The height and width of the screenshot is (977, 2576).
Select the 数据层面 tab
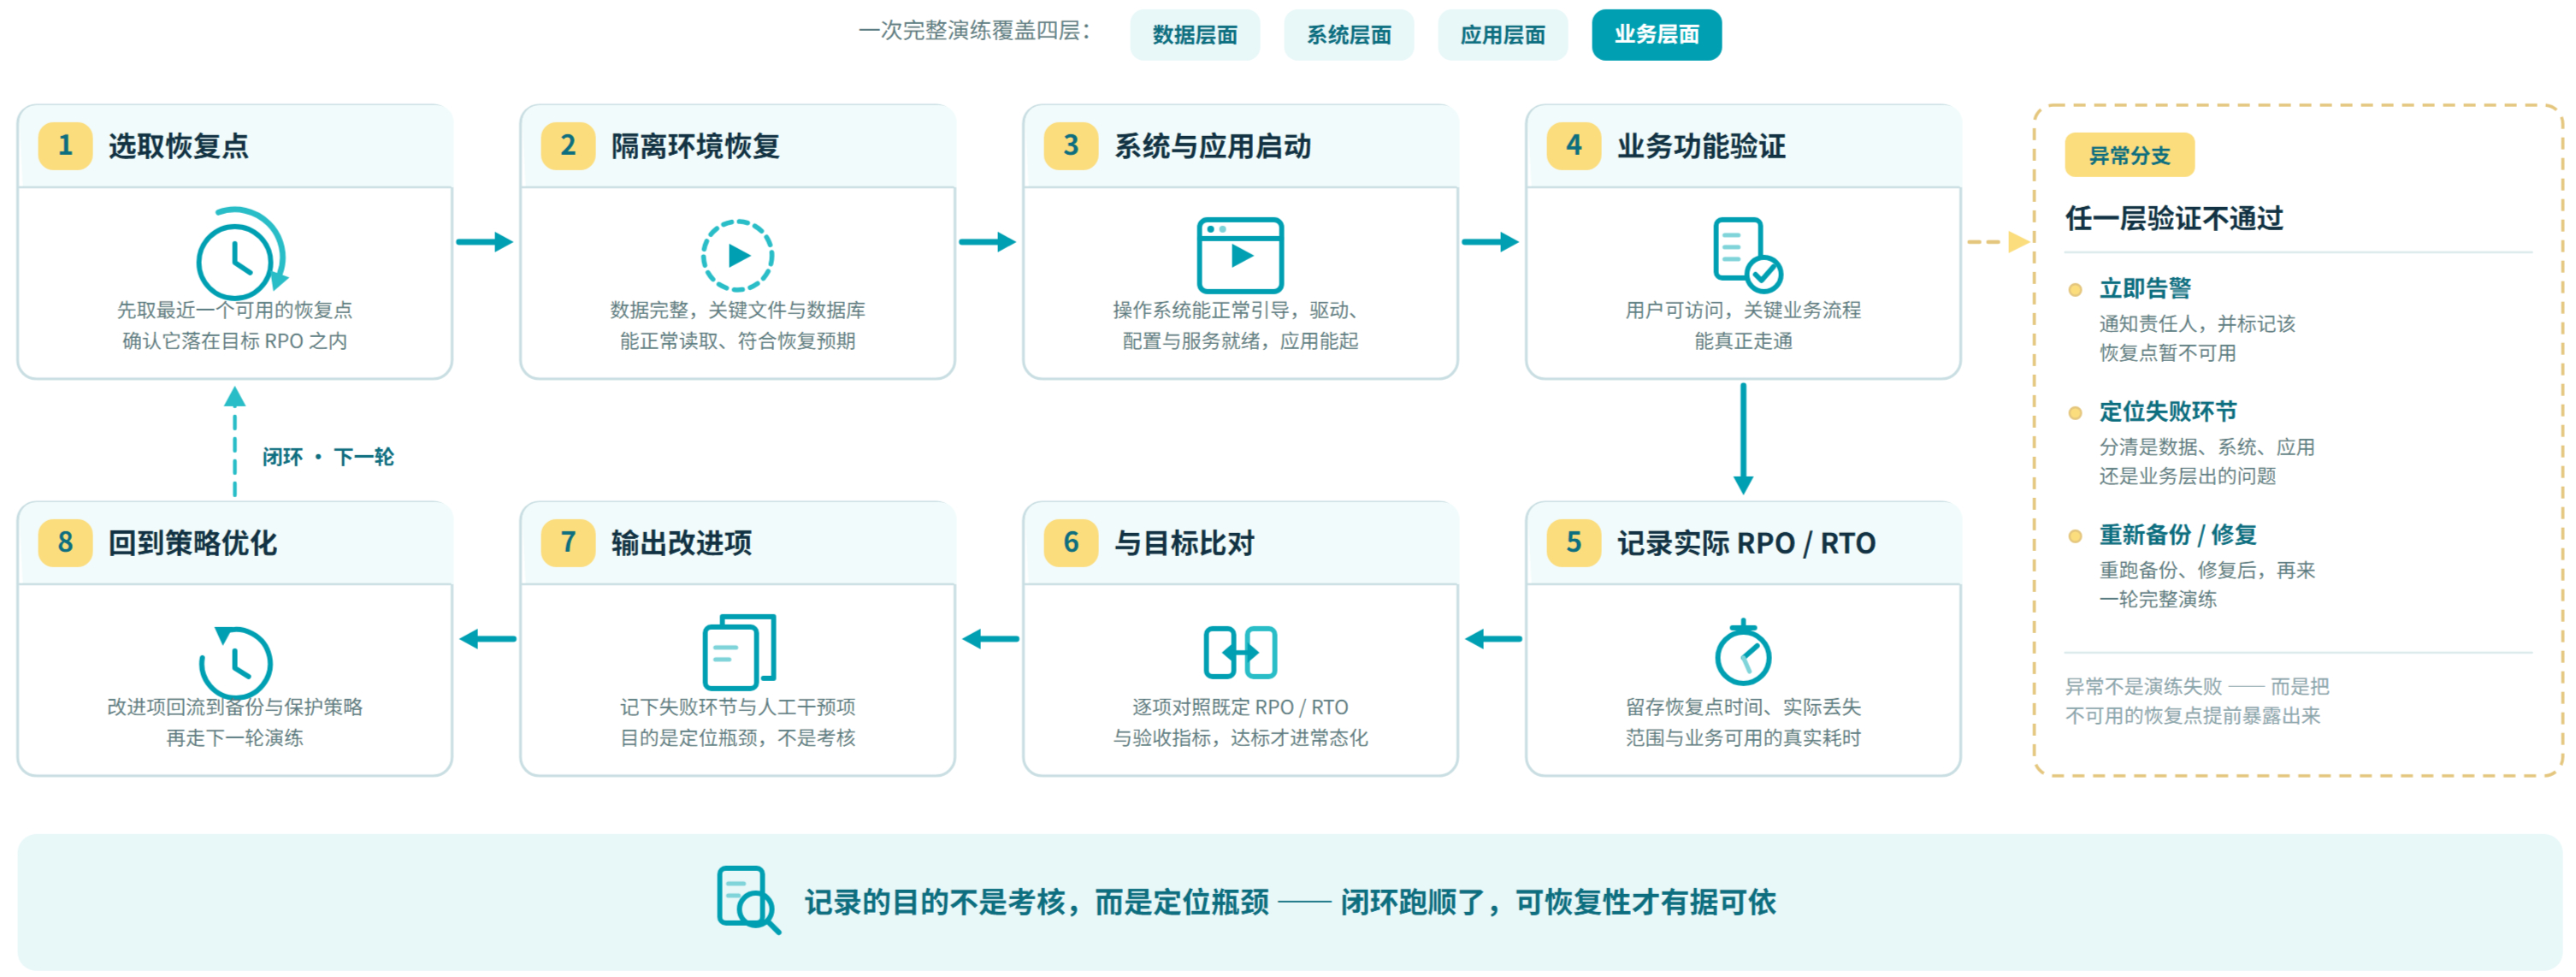[x=1194, y=35]
